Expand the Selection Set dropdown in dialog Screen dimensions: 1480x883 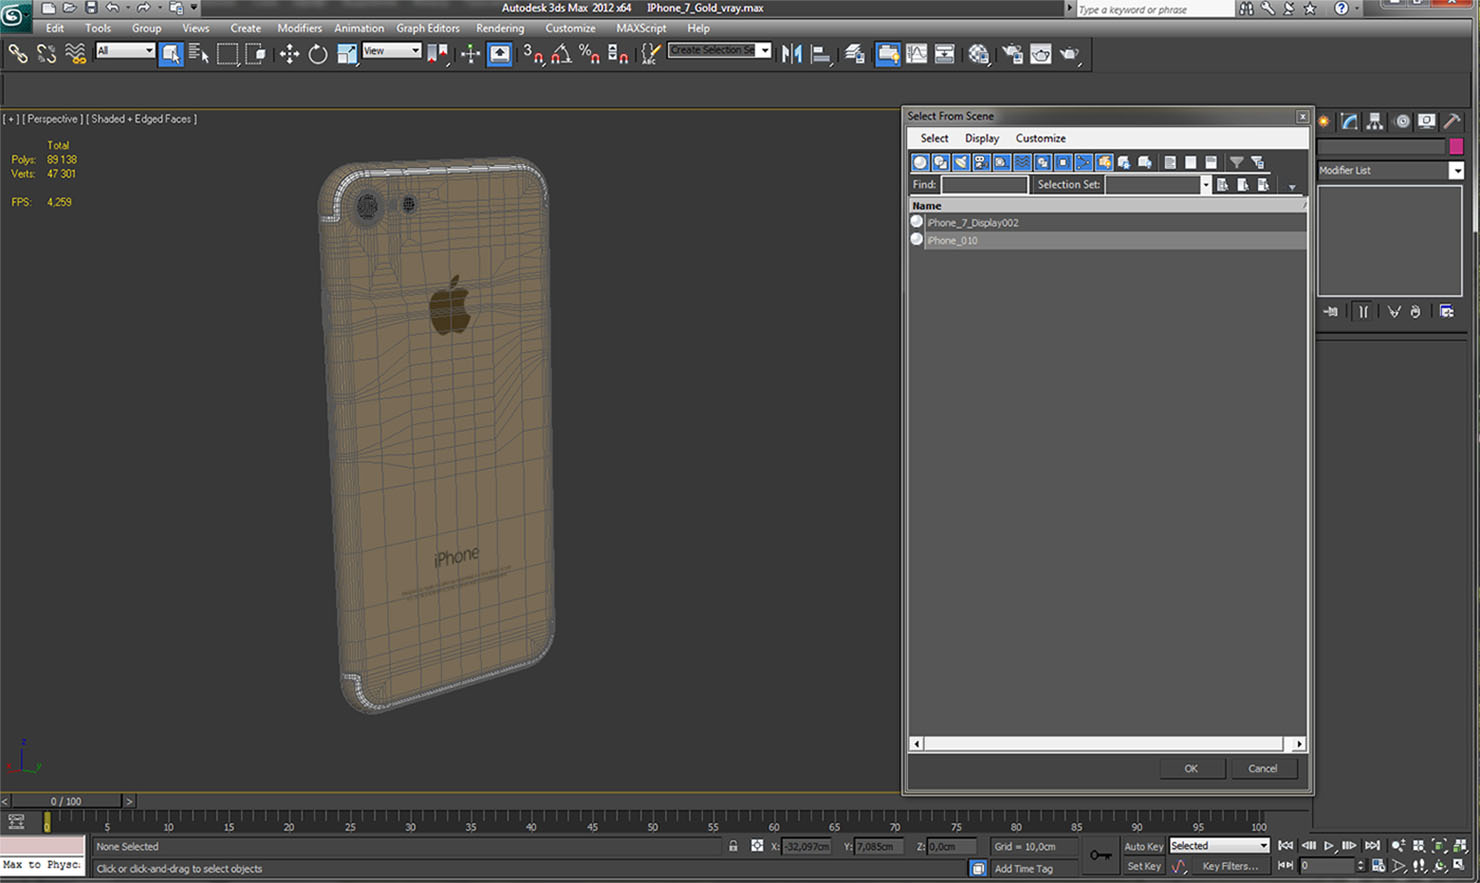click(x=1205, y=185)
